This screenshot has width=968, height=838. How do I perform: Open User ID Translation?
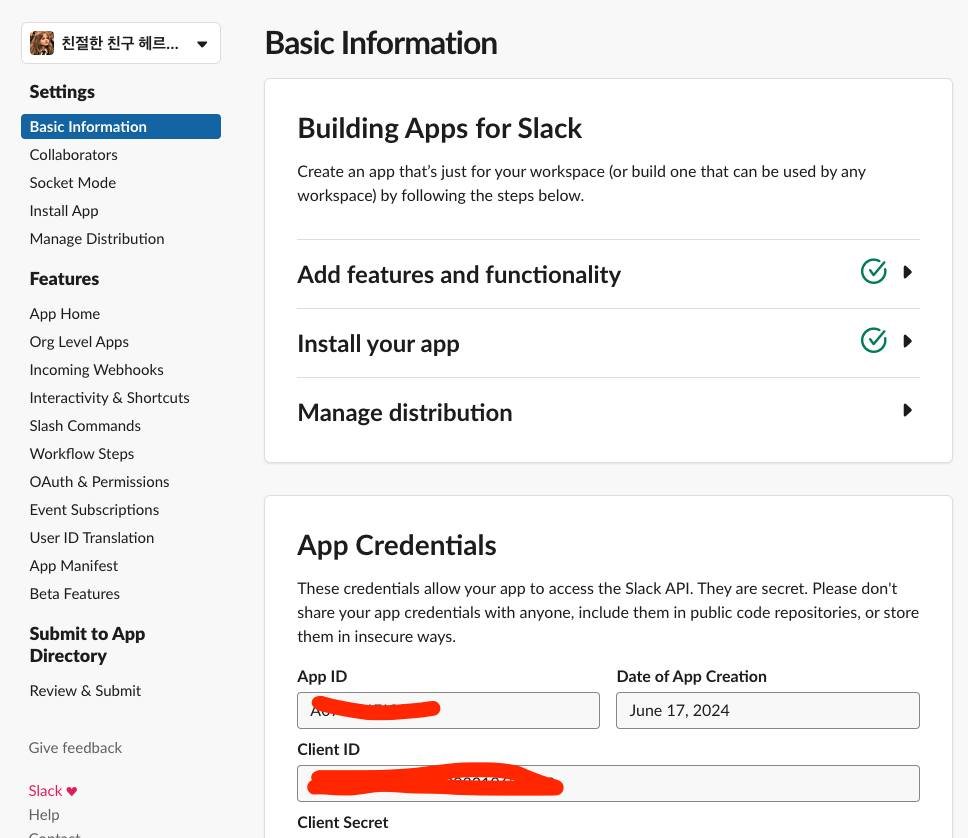coord(92,538)
